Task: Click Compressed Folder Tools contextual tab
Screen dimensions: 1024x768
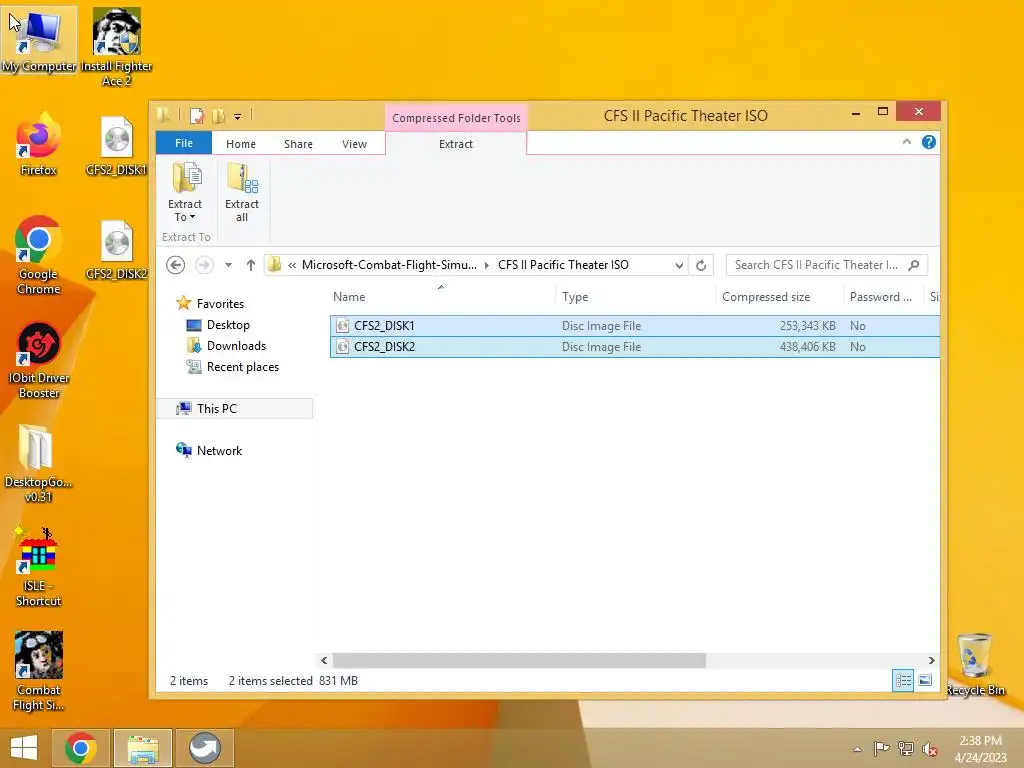Action: pyautogui.click(x=456, y=118)
